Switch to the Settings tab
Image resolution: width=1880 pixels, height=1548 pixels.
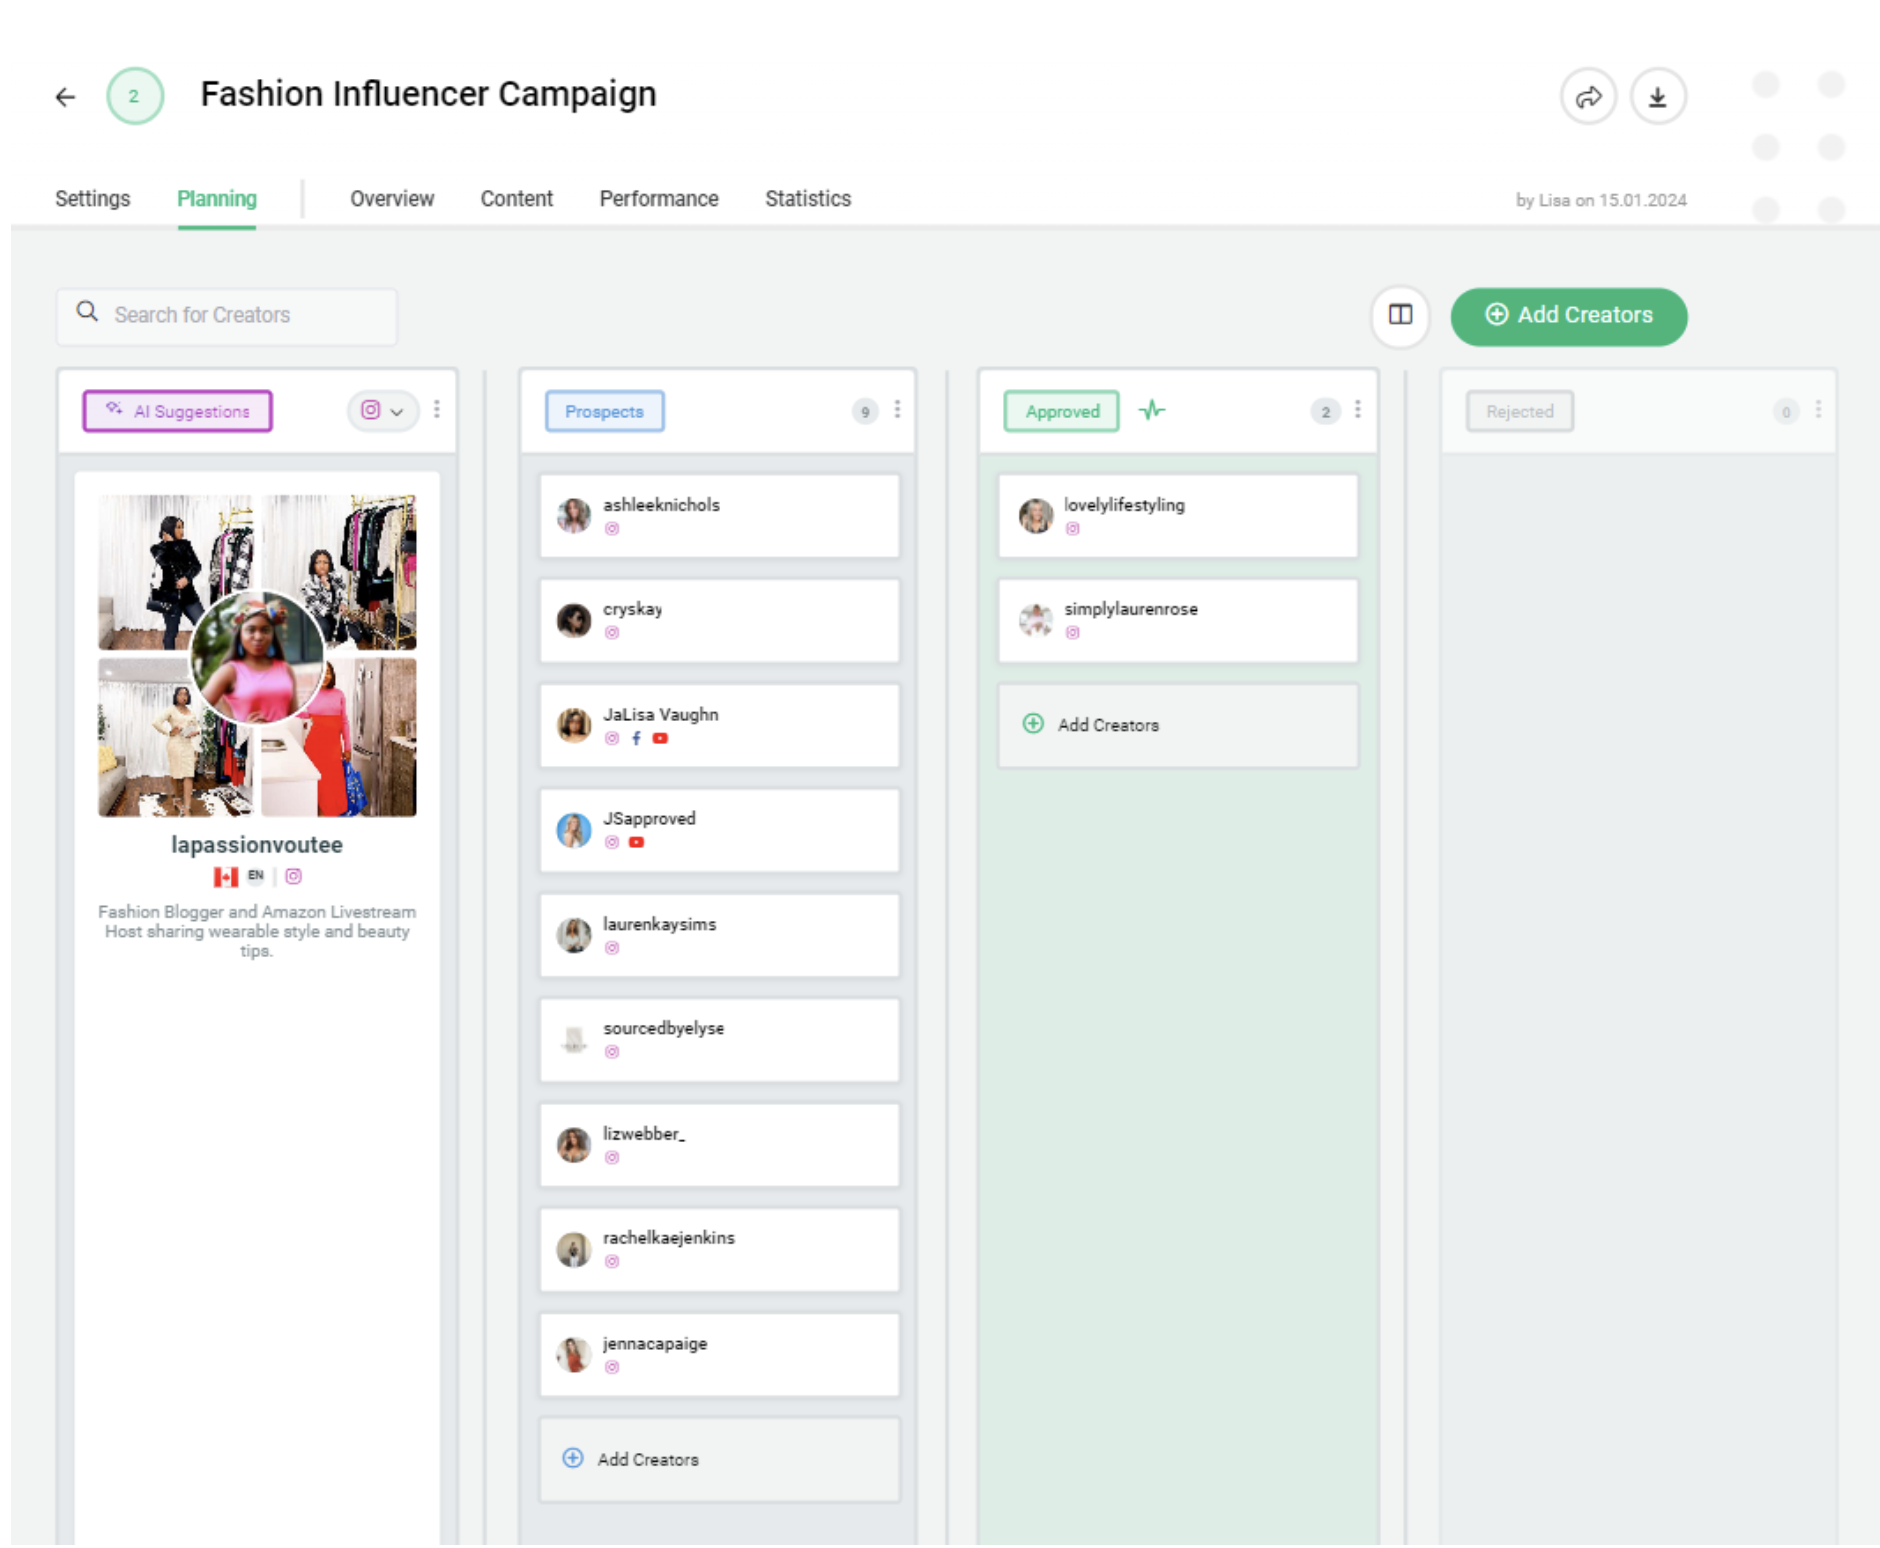[x=92, y=198]
